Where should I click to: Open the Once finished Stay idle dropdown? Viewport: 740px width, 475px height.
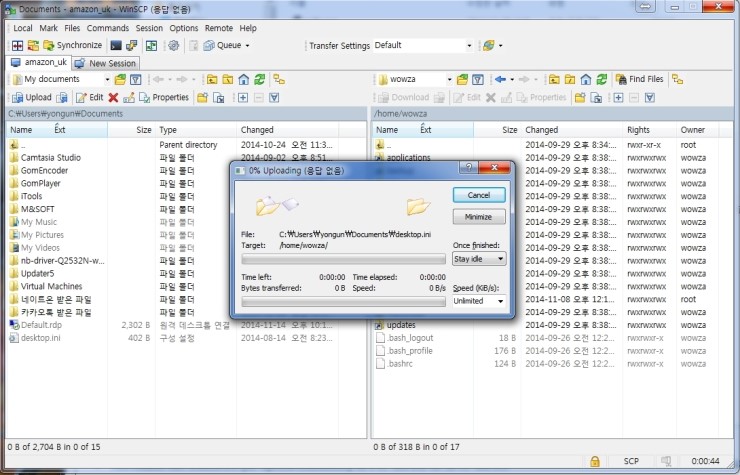(479, 259)
